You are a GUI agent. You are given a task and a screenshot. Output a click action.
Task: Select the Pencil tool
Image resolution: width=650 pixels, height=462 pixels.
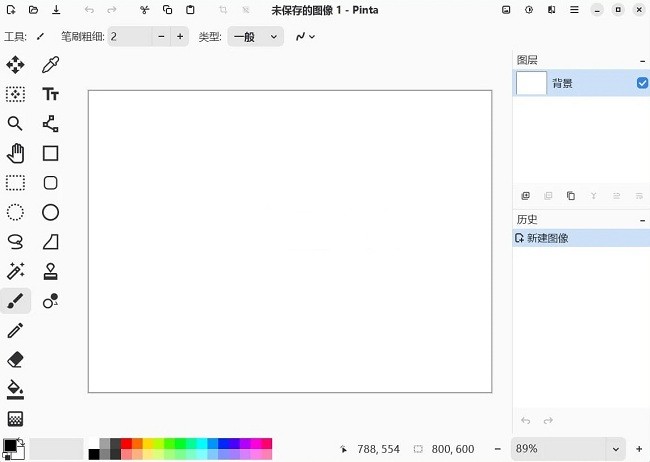pyautogui.click(x=15, y=331)
